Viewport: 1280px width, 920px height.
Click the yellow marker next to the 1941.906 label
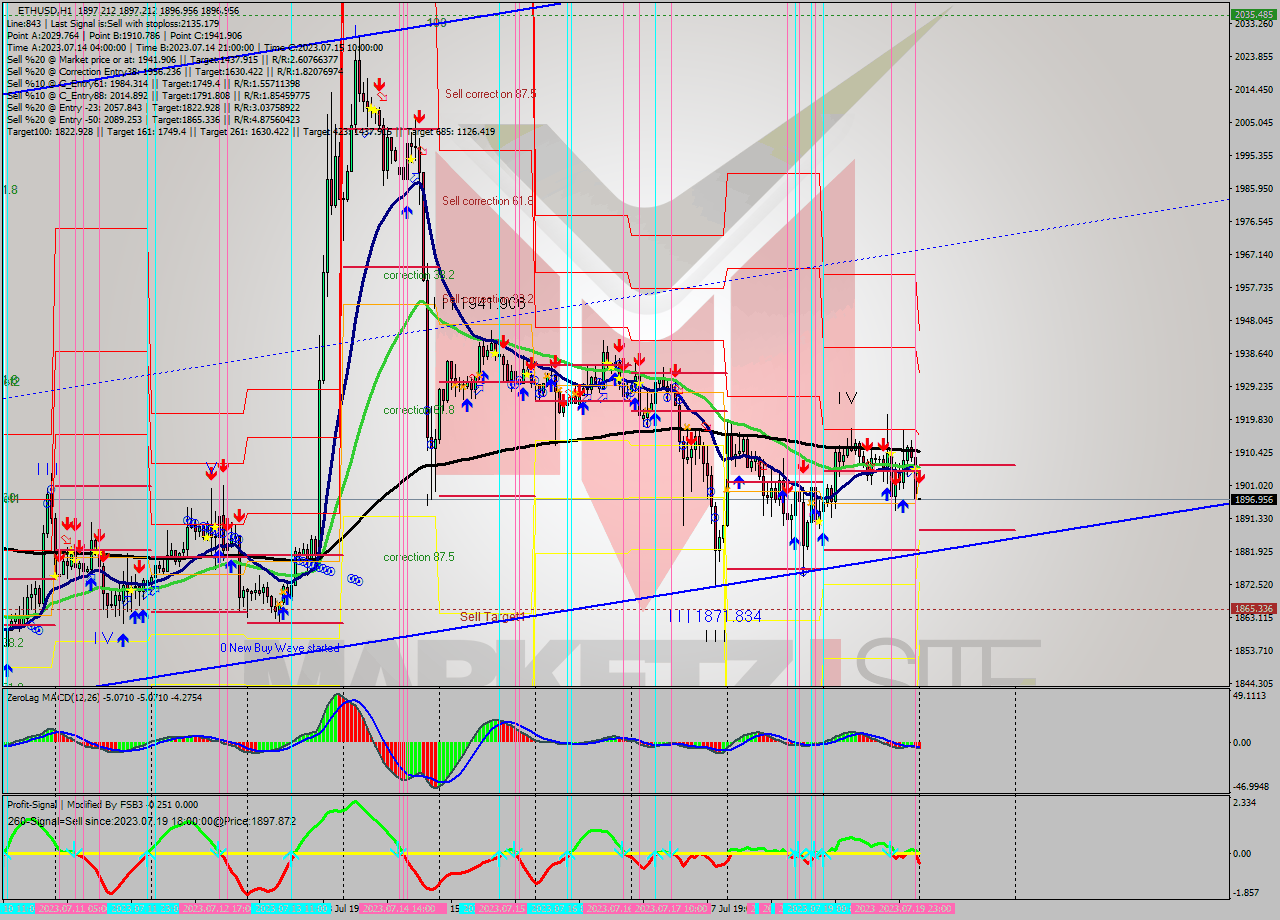click(495, 353)
